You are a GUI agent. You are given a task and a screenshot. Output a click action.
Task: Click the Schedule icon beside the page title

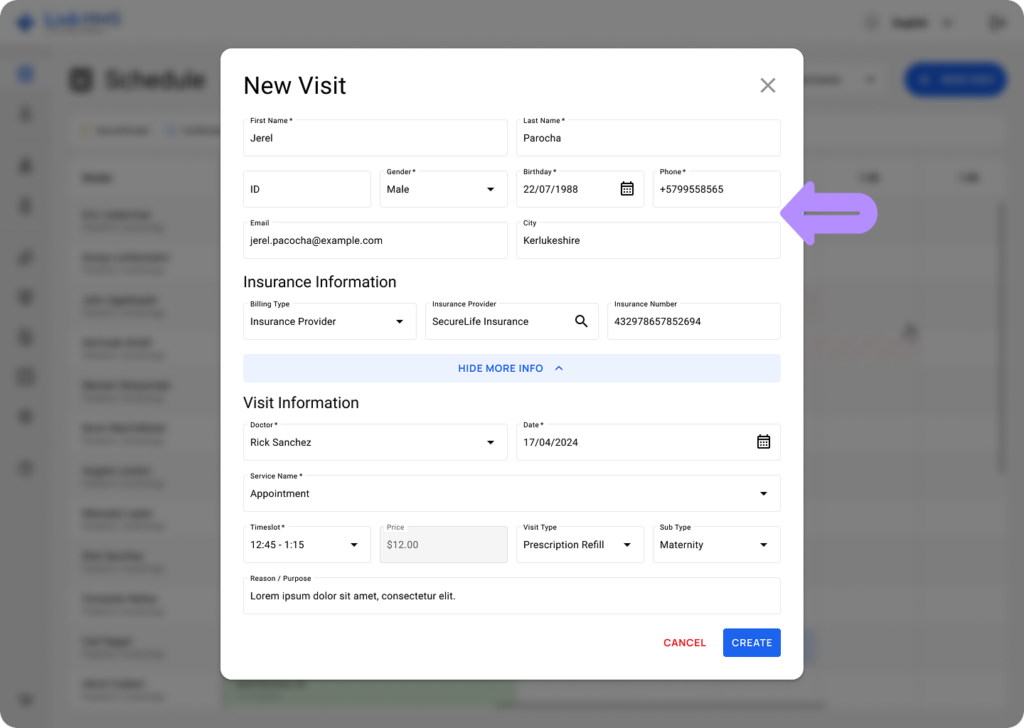[x=80, y=79]
